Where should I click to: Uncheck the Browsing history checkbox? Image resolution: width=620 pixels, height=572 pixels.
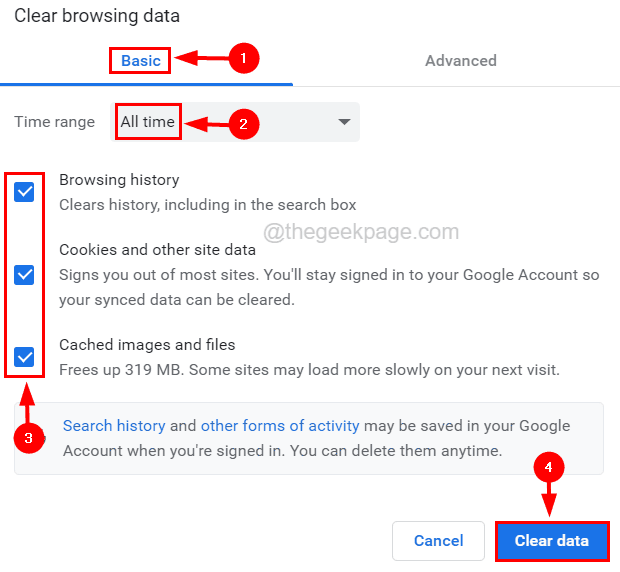point(25,191)
